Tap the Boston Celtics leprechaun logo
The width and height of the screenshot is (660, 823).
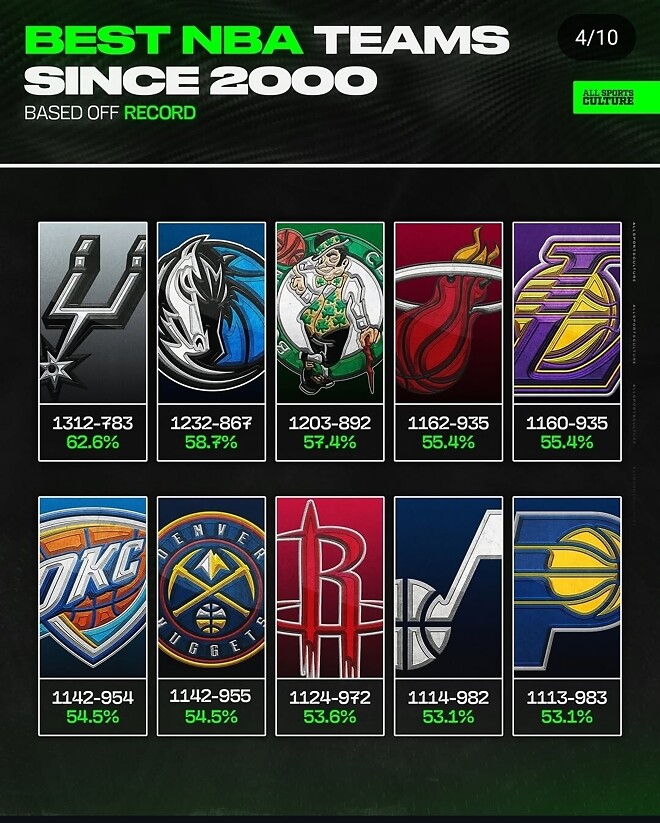(x=330, y=313)
